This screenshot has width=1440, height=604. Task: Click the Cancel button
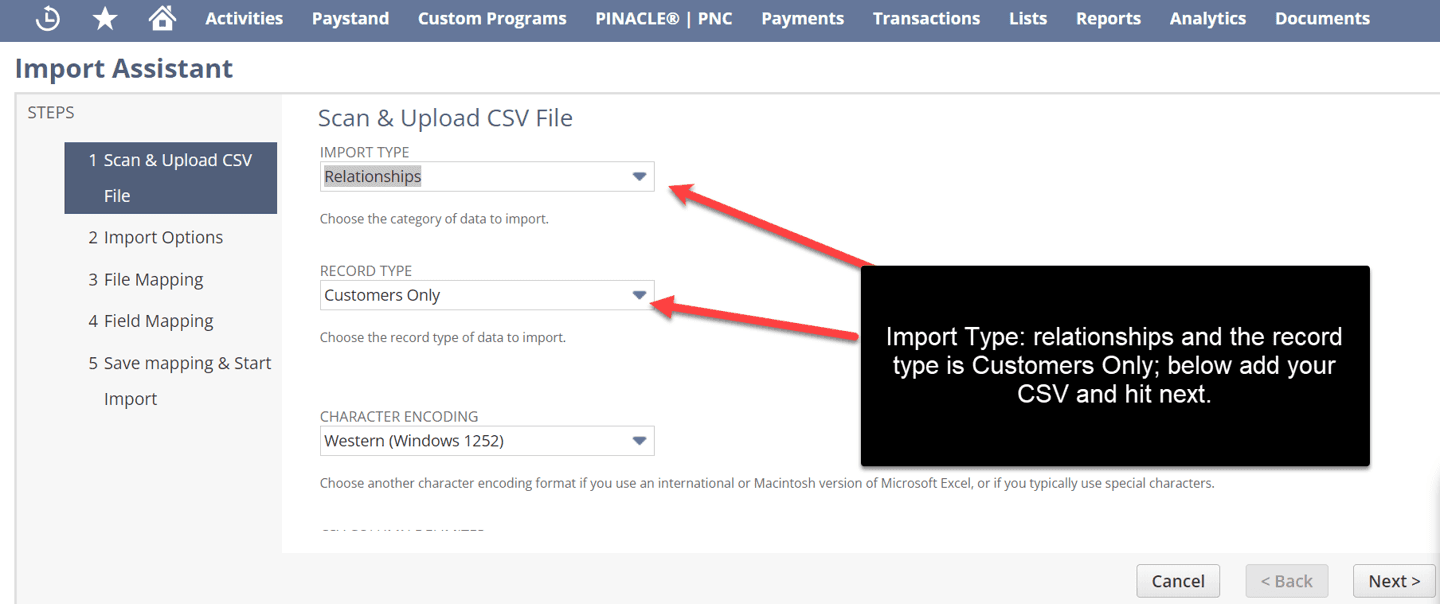pos(1178,581)
